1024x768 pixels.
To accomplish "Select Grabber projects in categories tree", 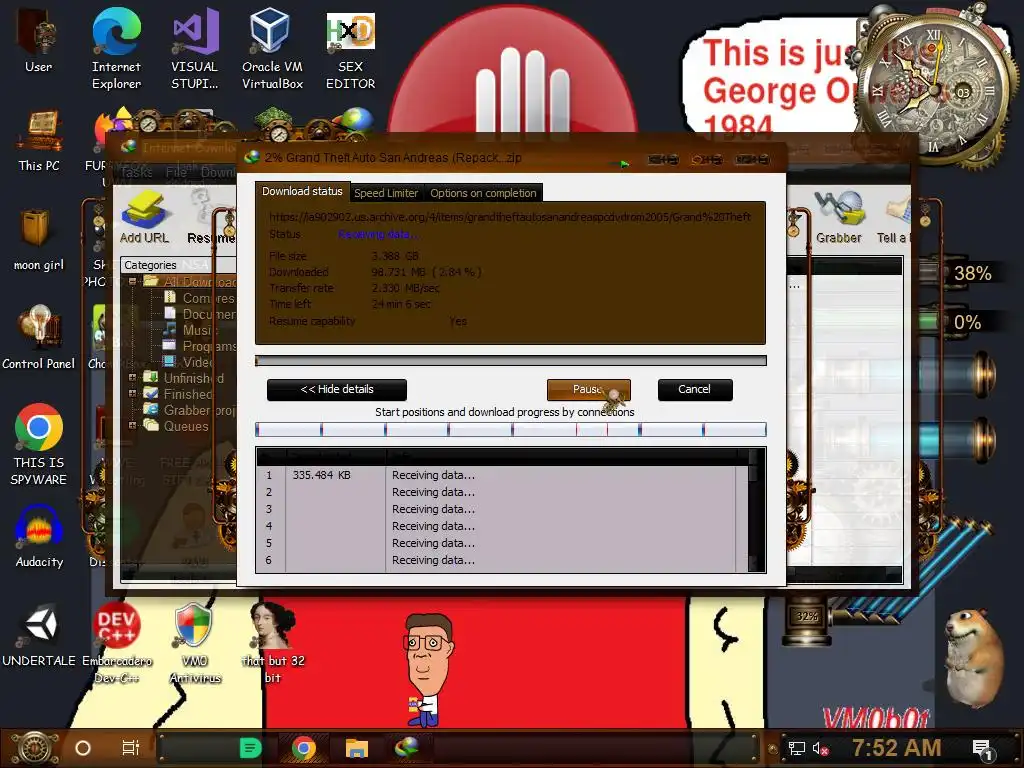I will point(189,410).
